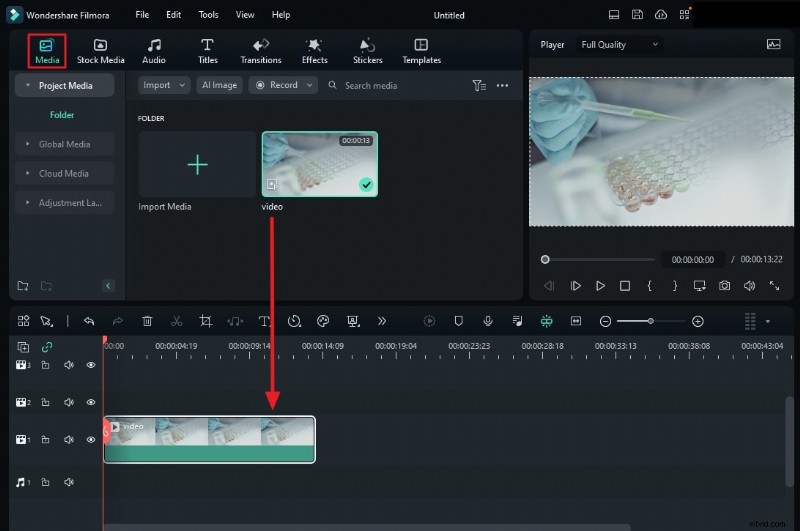Click the microphone voiceover icon
This screenshot has width=800, height=531.
coord(487,321)
